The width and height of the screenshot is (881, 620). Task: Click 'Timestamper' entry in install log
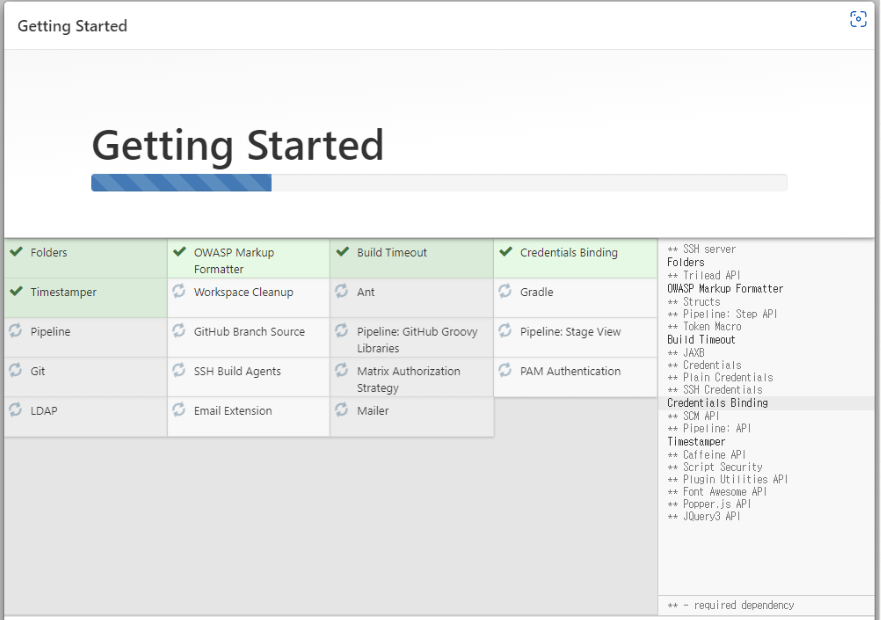coord(696,442)
